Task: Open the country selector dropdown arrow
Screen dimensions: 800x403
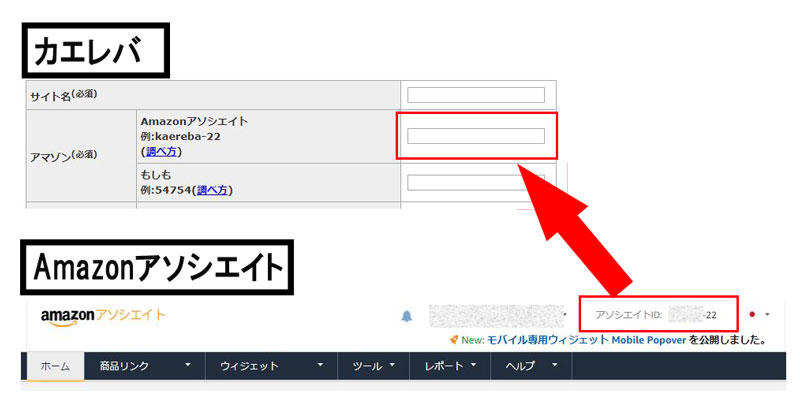Action: point(767,315)
